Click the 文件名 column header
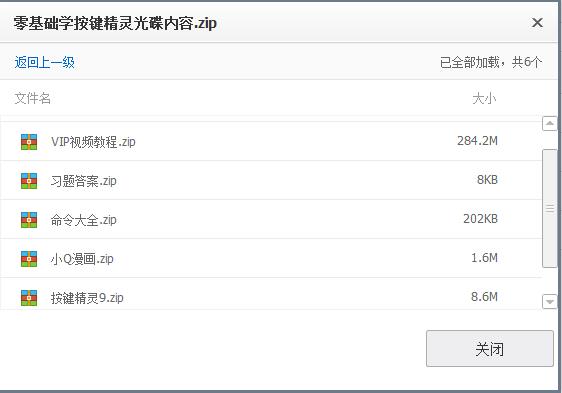 click(33, 98)
